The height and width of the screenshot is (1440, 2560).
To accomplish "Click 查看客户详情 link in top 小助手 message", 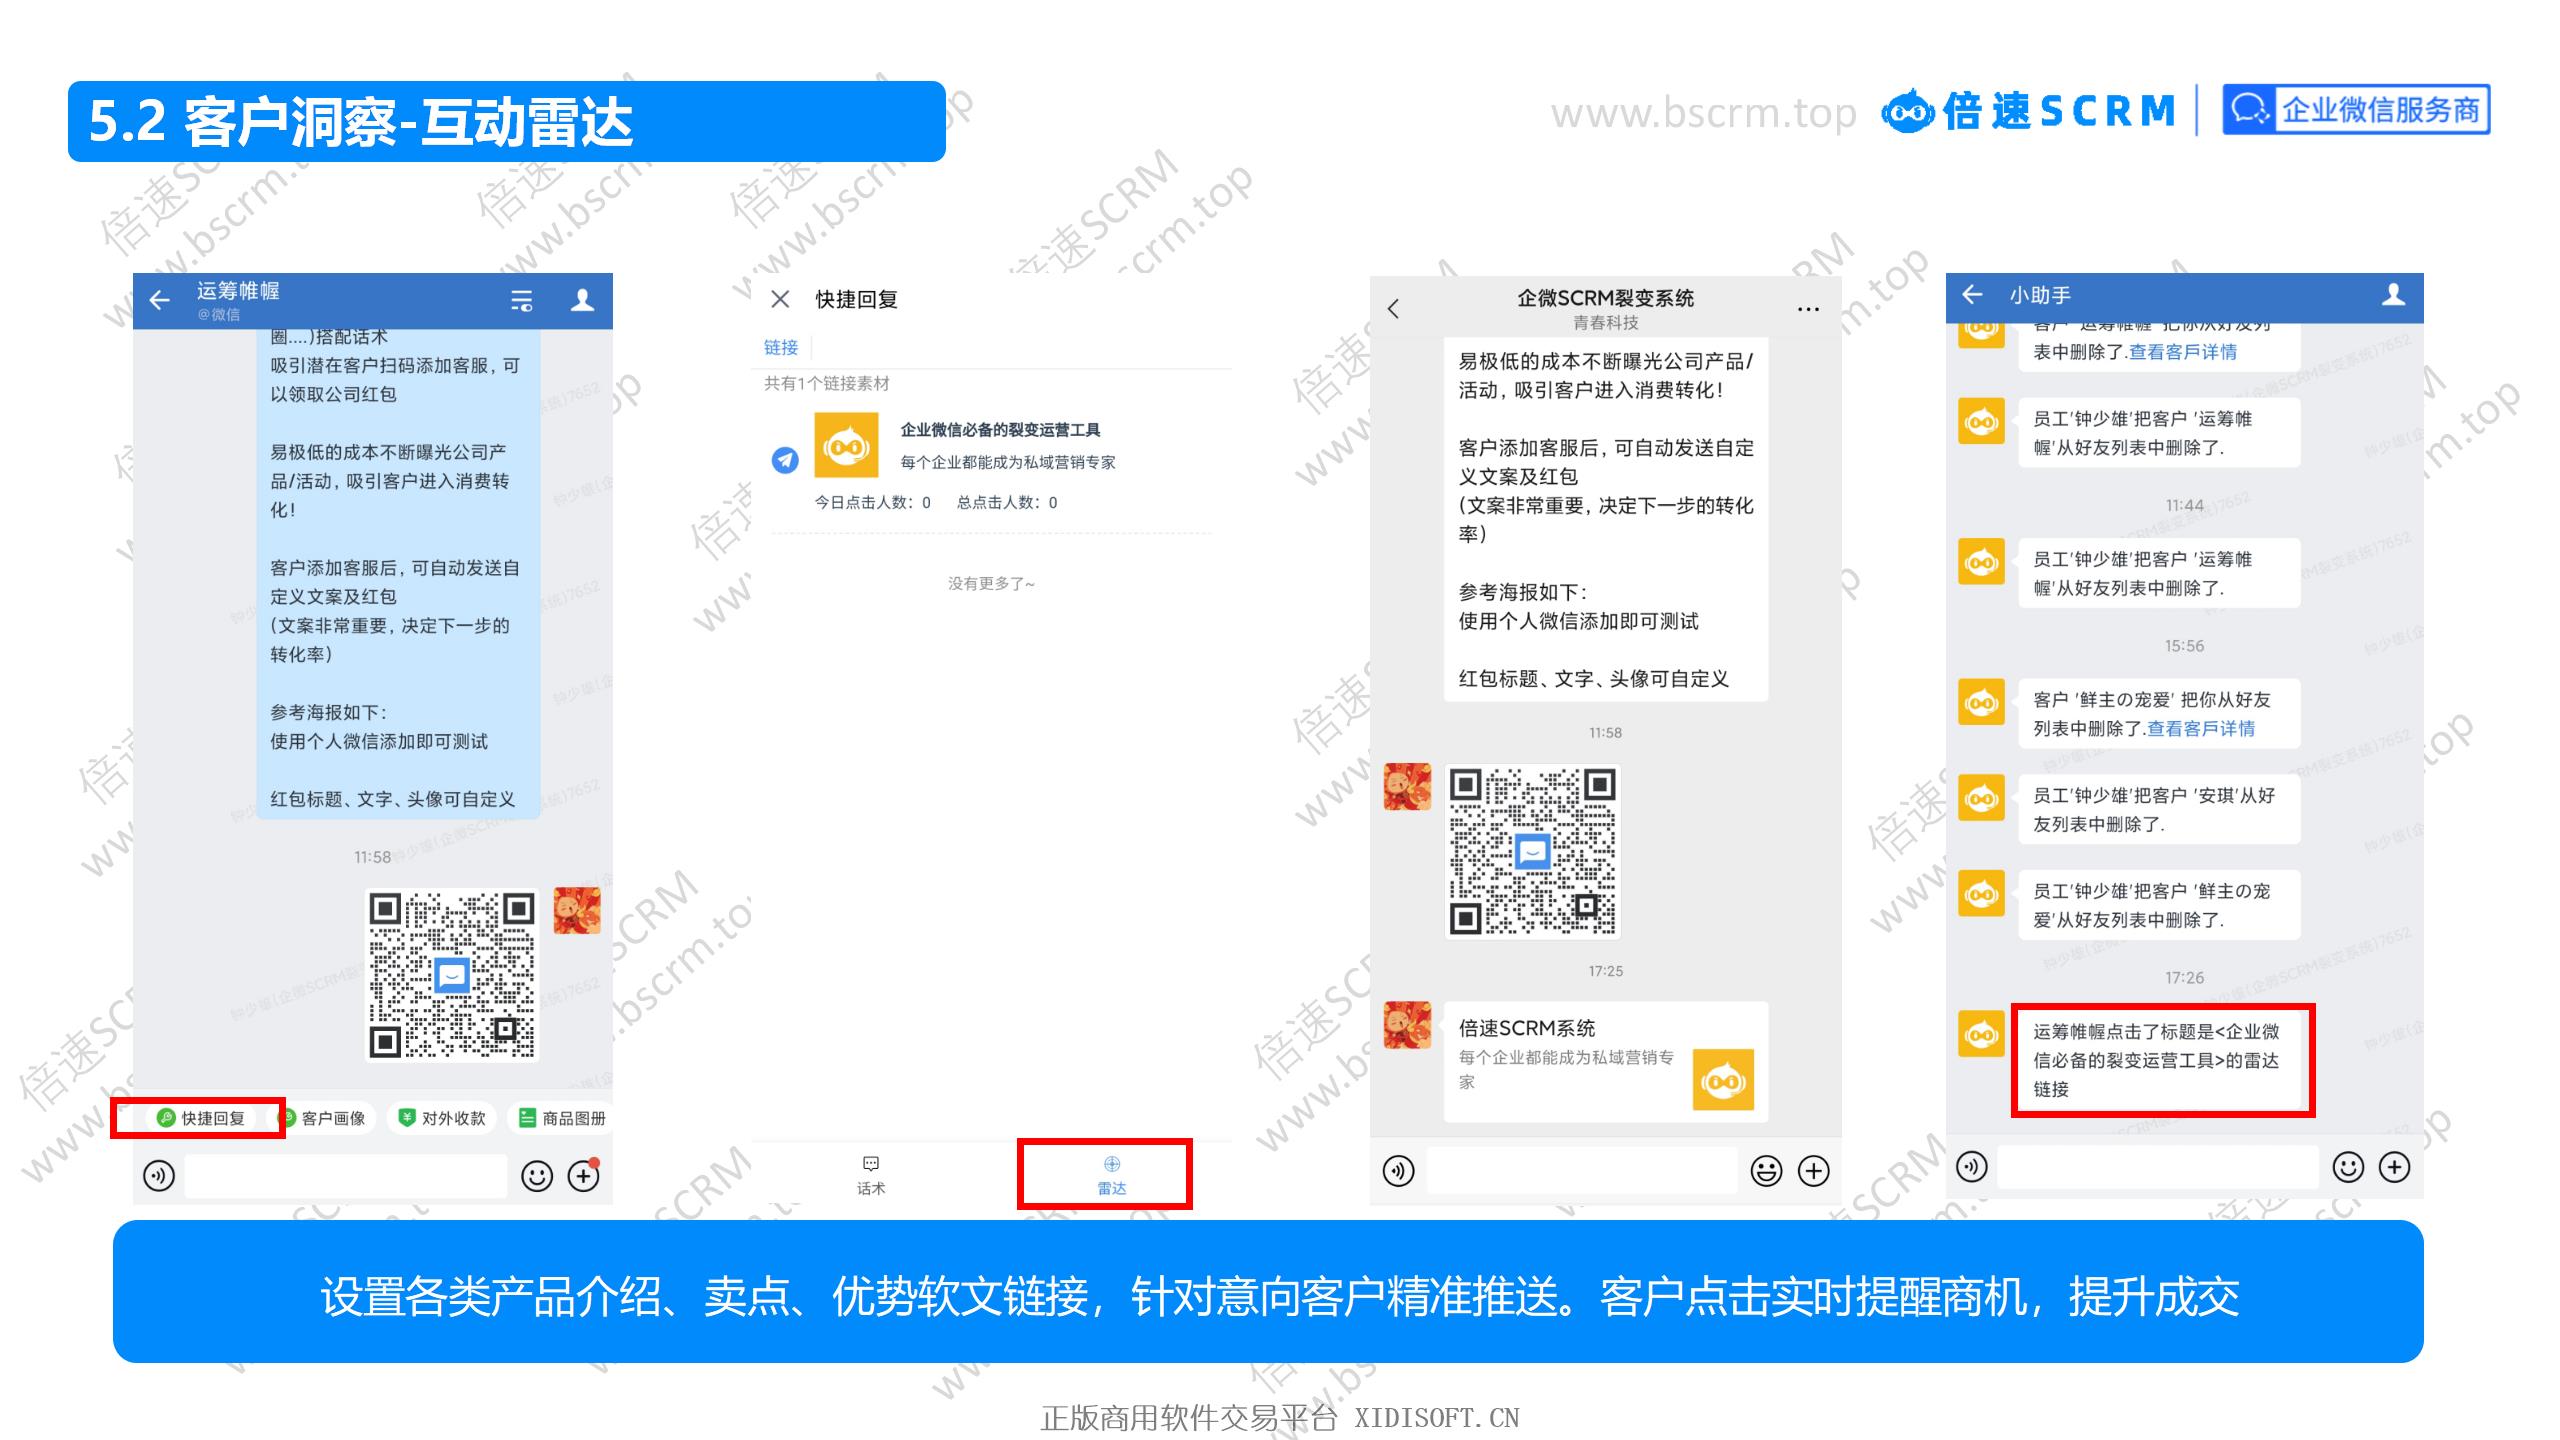I will pos(2183,351).
